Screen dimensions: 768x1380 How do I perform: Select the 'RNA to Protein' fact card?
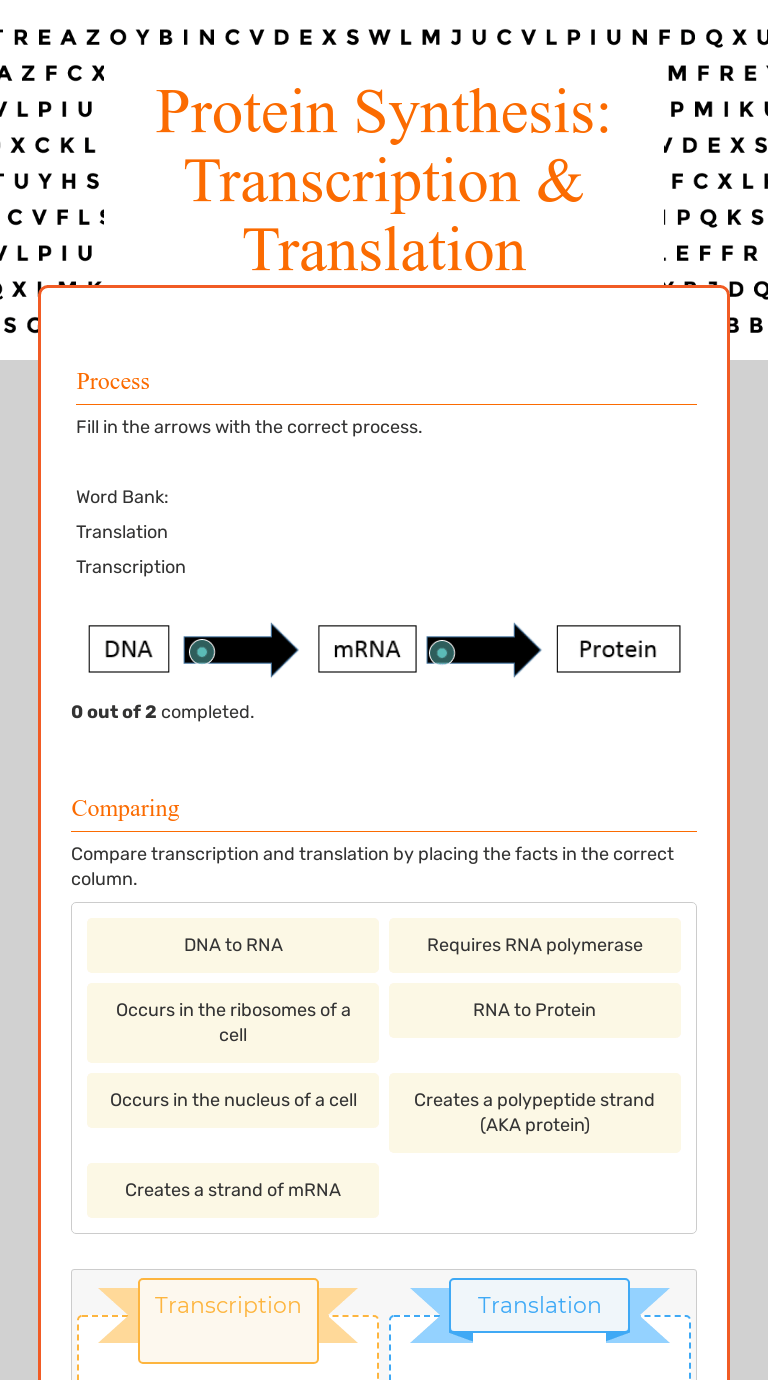pyautogui.click(x=535, y=1010)
